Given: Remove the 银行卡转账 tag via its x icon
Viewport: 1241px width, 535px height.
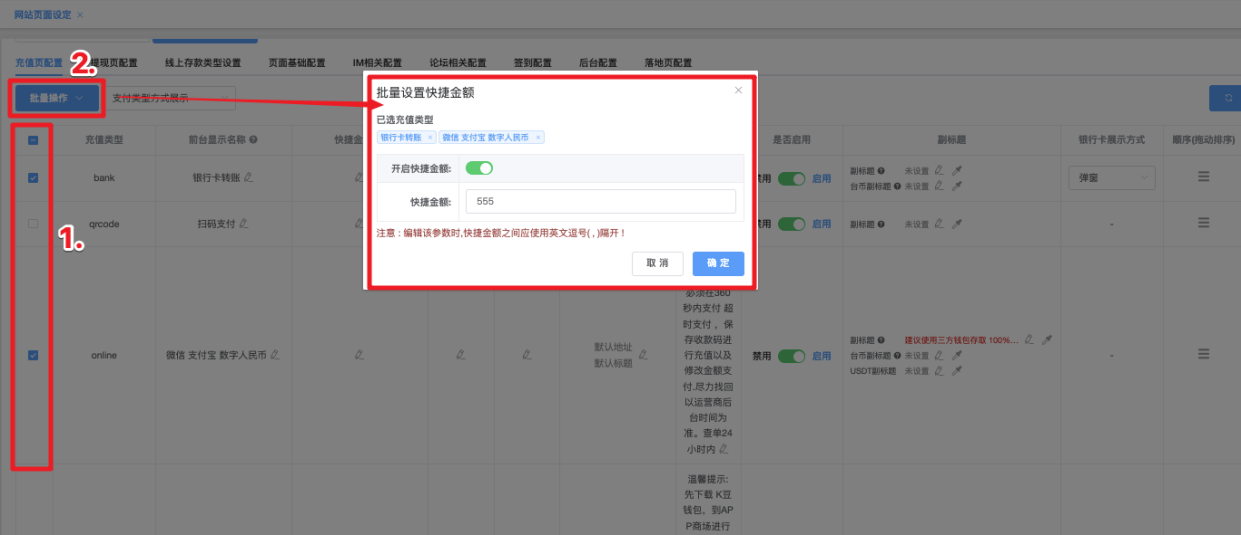Looking at the screenshot, I should 430,138.
